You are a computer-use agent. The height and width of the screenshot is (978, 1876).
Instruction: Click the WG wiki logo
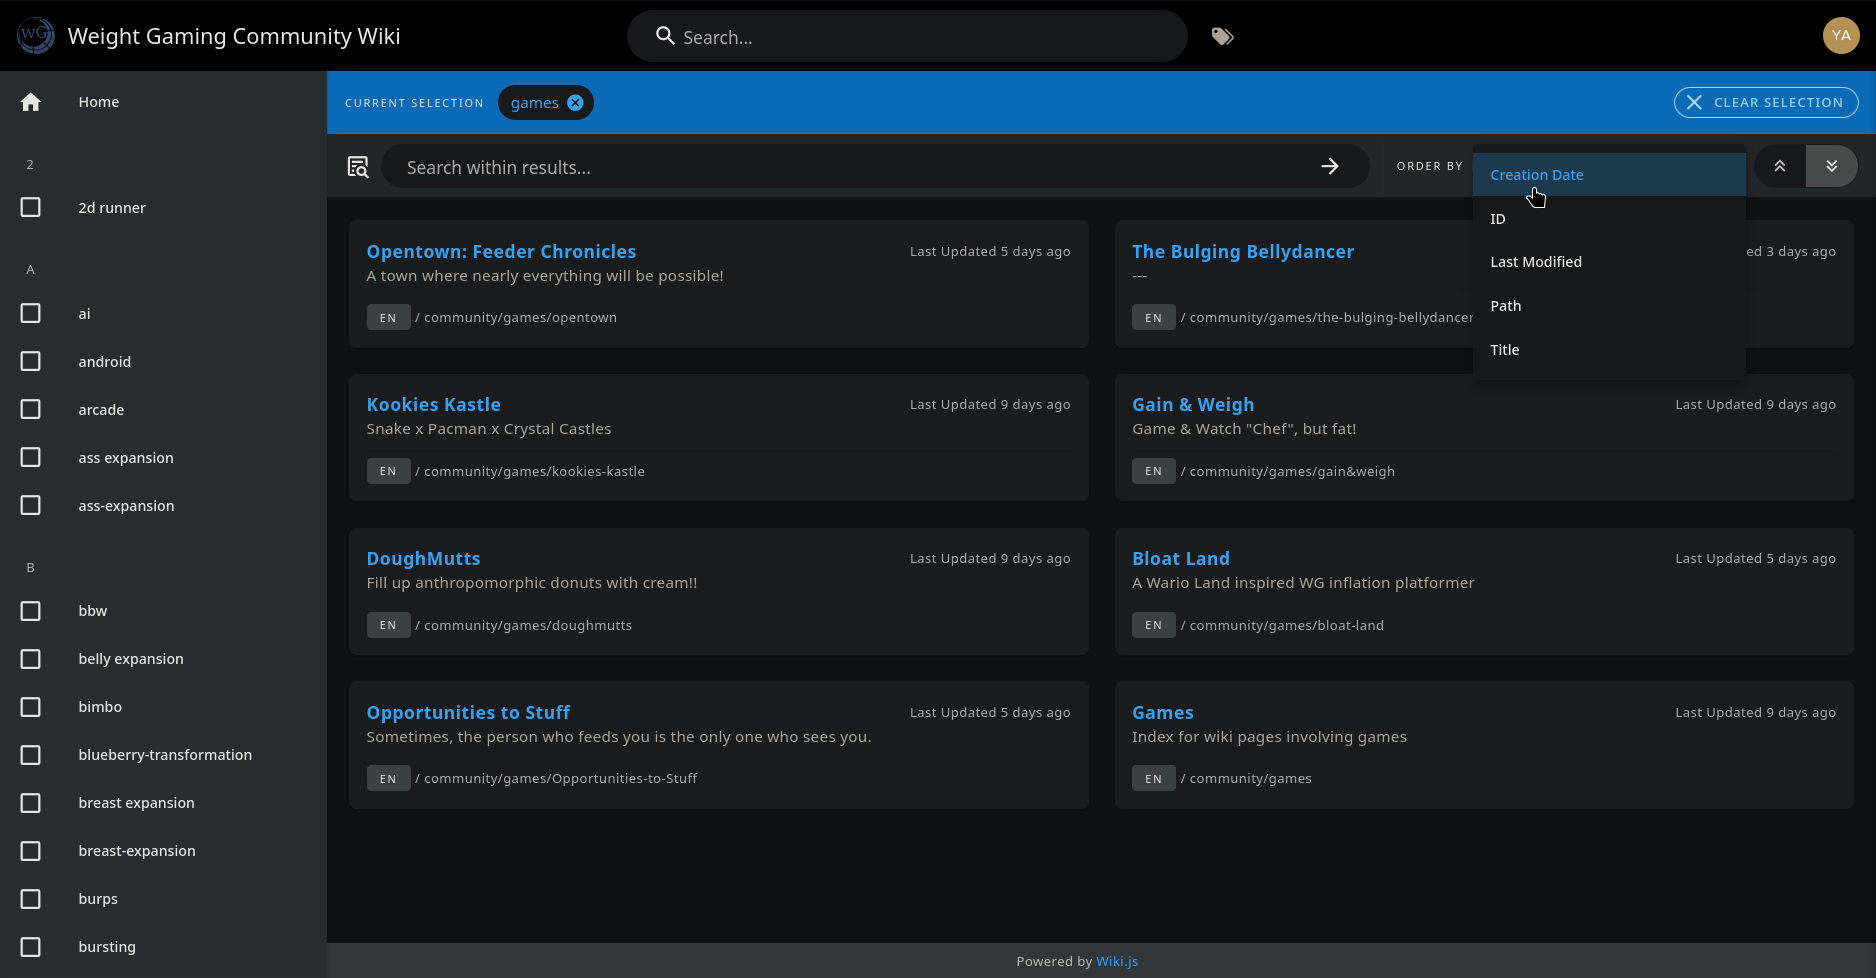[35, 36]
